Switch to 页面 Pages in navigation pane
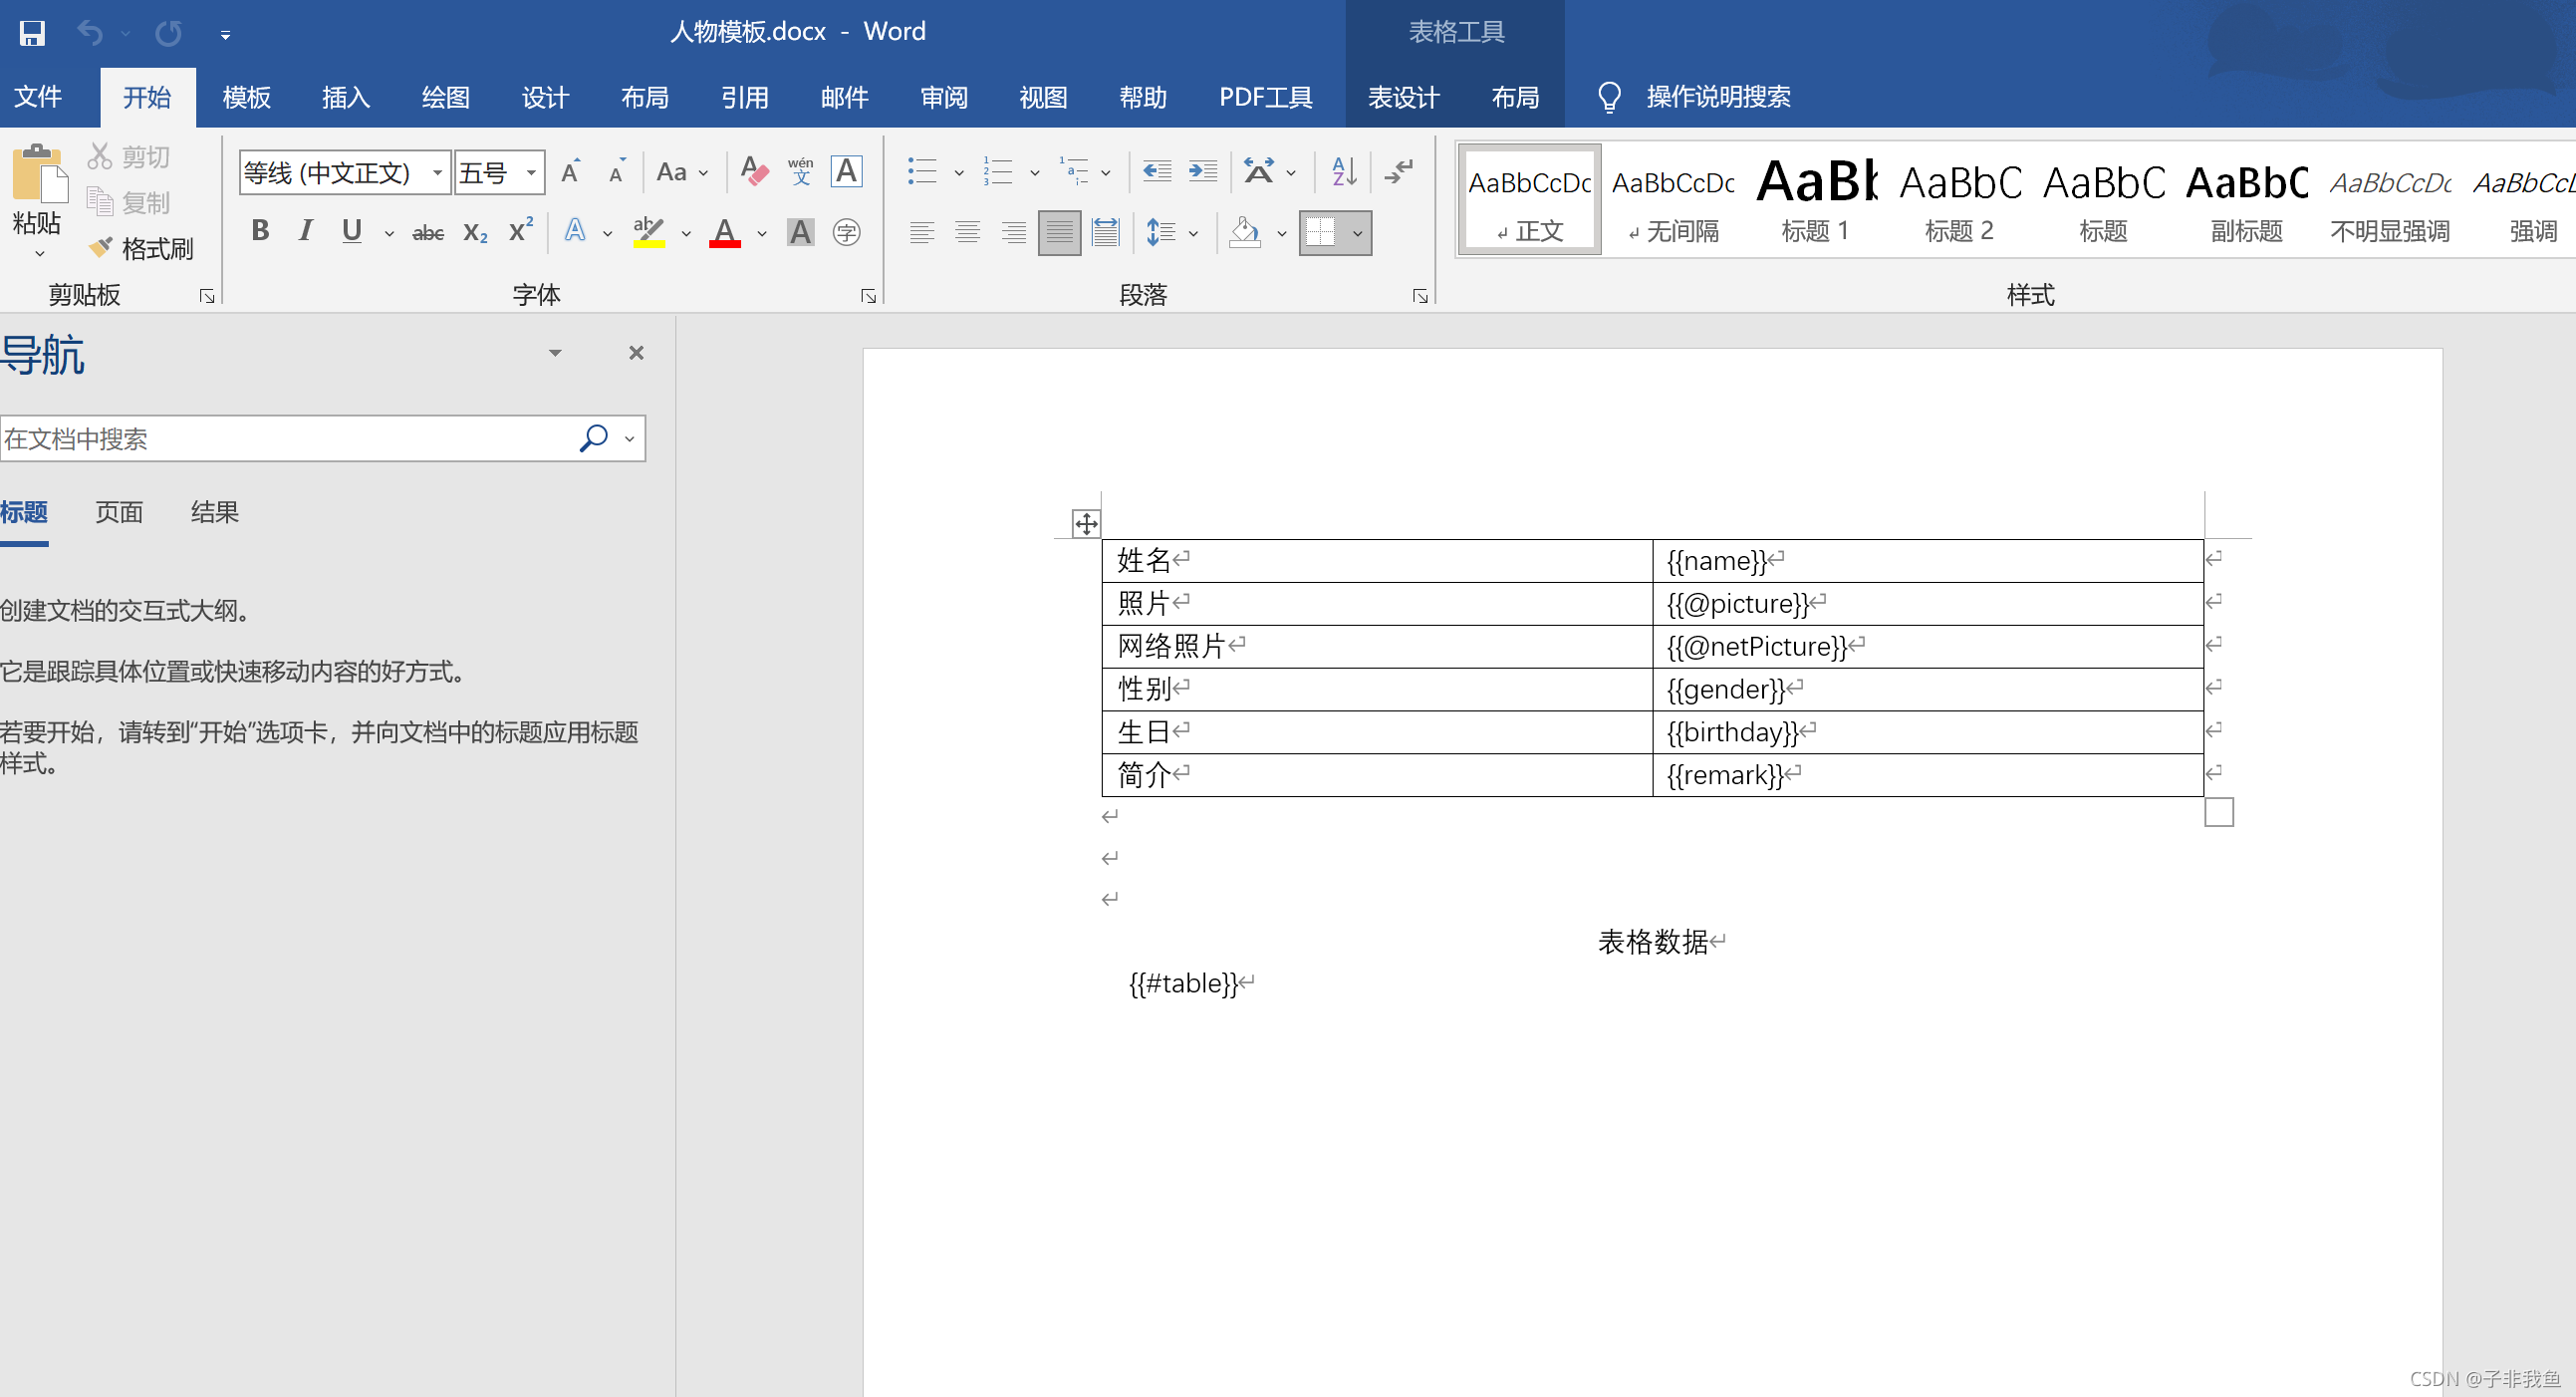The height and width of the screenshot is (1397, 2576). tap(119, 513)
